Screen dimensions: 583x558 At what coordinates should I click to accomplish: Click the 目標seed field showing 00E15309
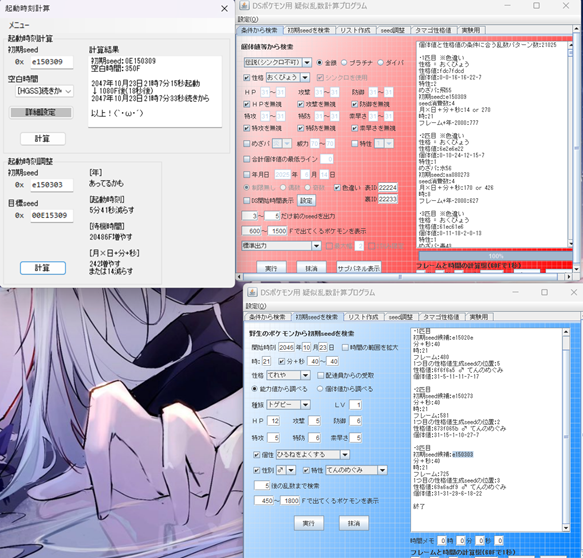pyautogui.click(x=51, y=215)
